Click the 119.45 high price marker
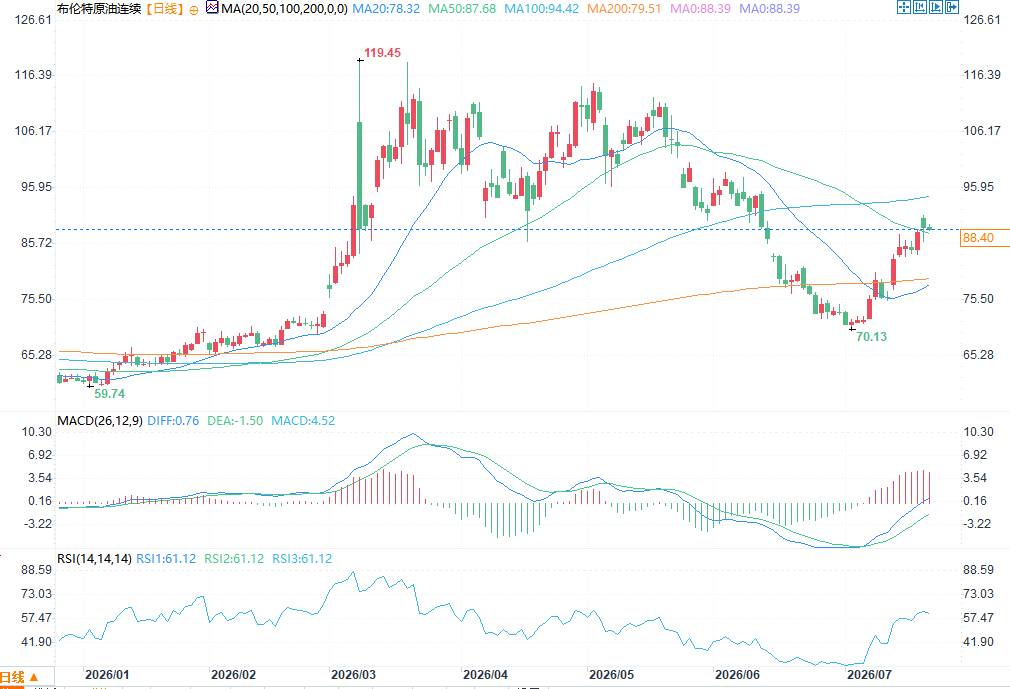The width and height of the screenshot is (1010, 689). [382, 53]
